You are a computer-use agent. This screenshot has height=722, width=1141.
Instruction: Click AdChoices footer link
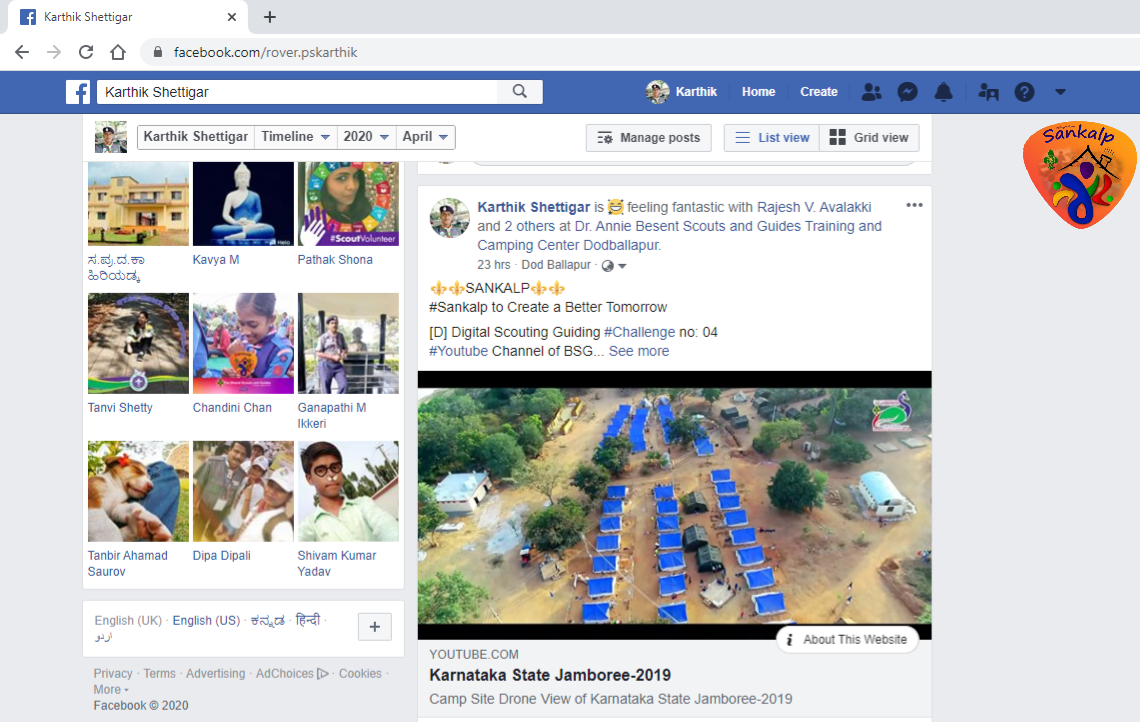(x=292, y=673)
